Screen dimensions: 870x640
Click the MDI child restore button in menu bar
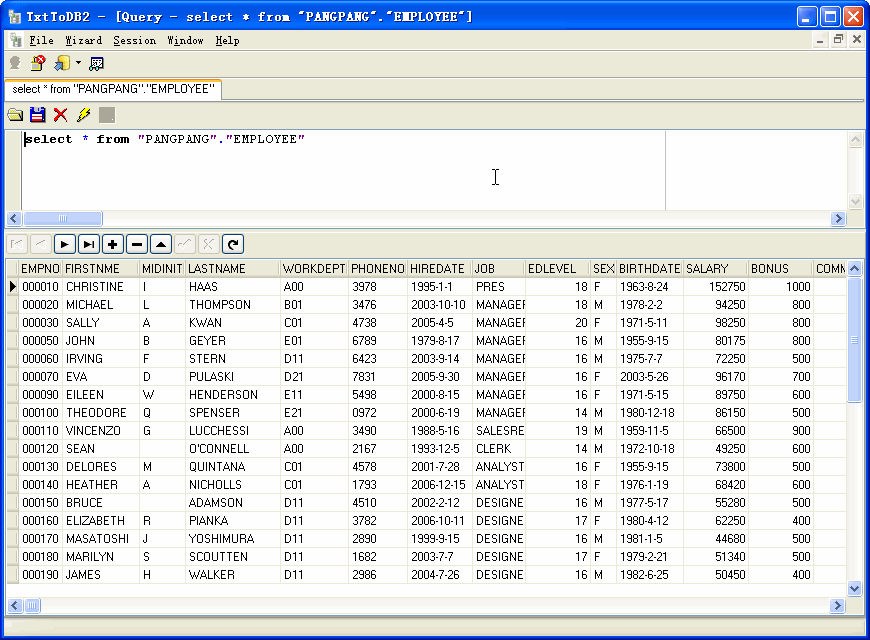838,39
